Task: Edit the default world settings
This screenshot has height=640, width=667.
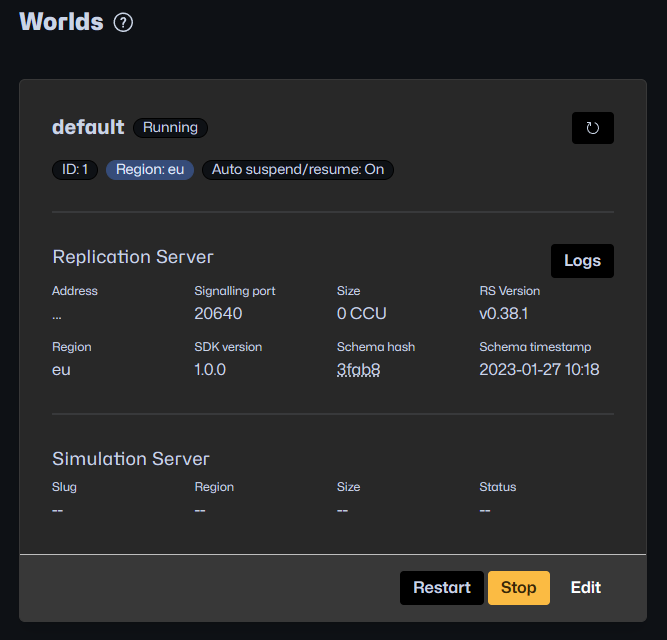Action: click(x=585, y=588)
